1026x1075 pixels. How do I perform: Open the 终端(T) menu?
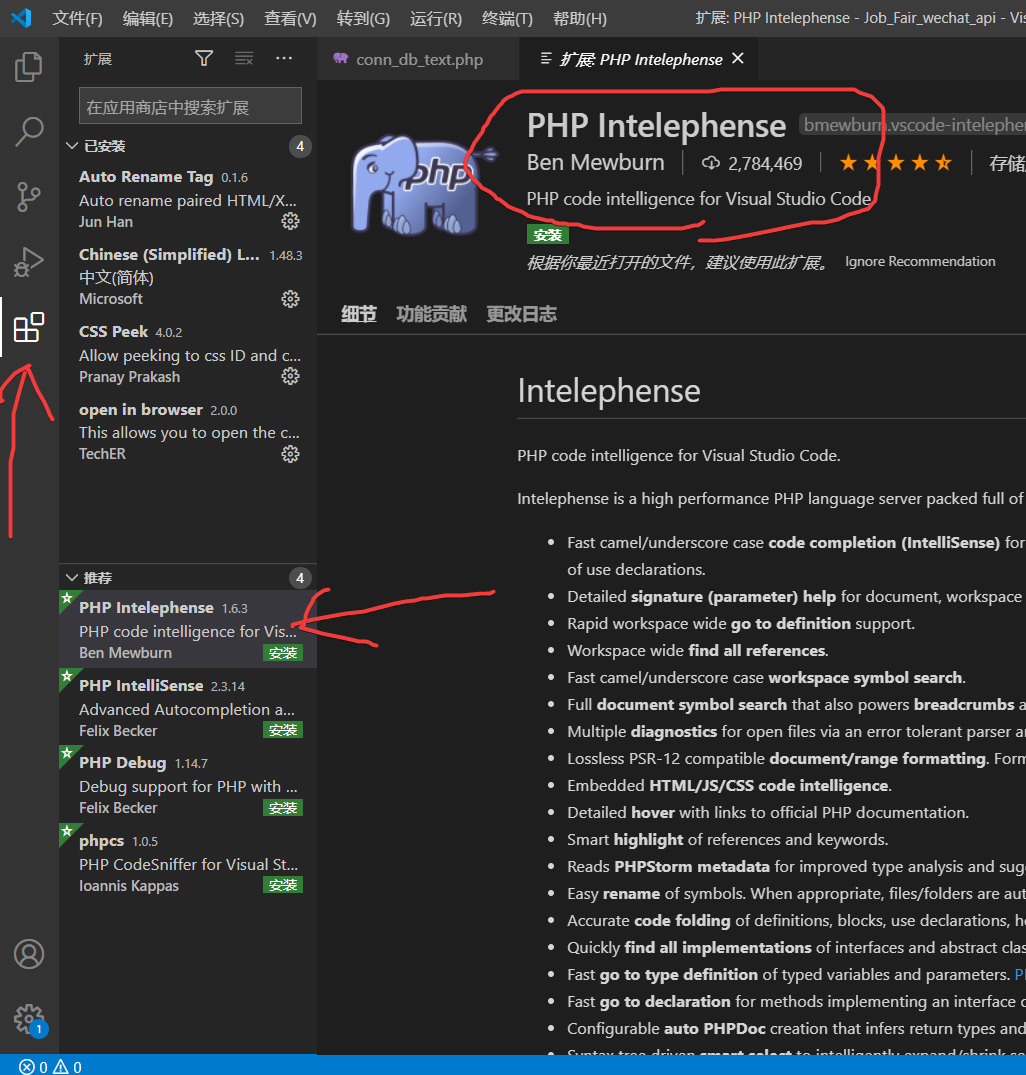pyautogui.click(x=507, y=19)
